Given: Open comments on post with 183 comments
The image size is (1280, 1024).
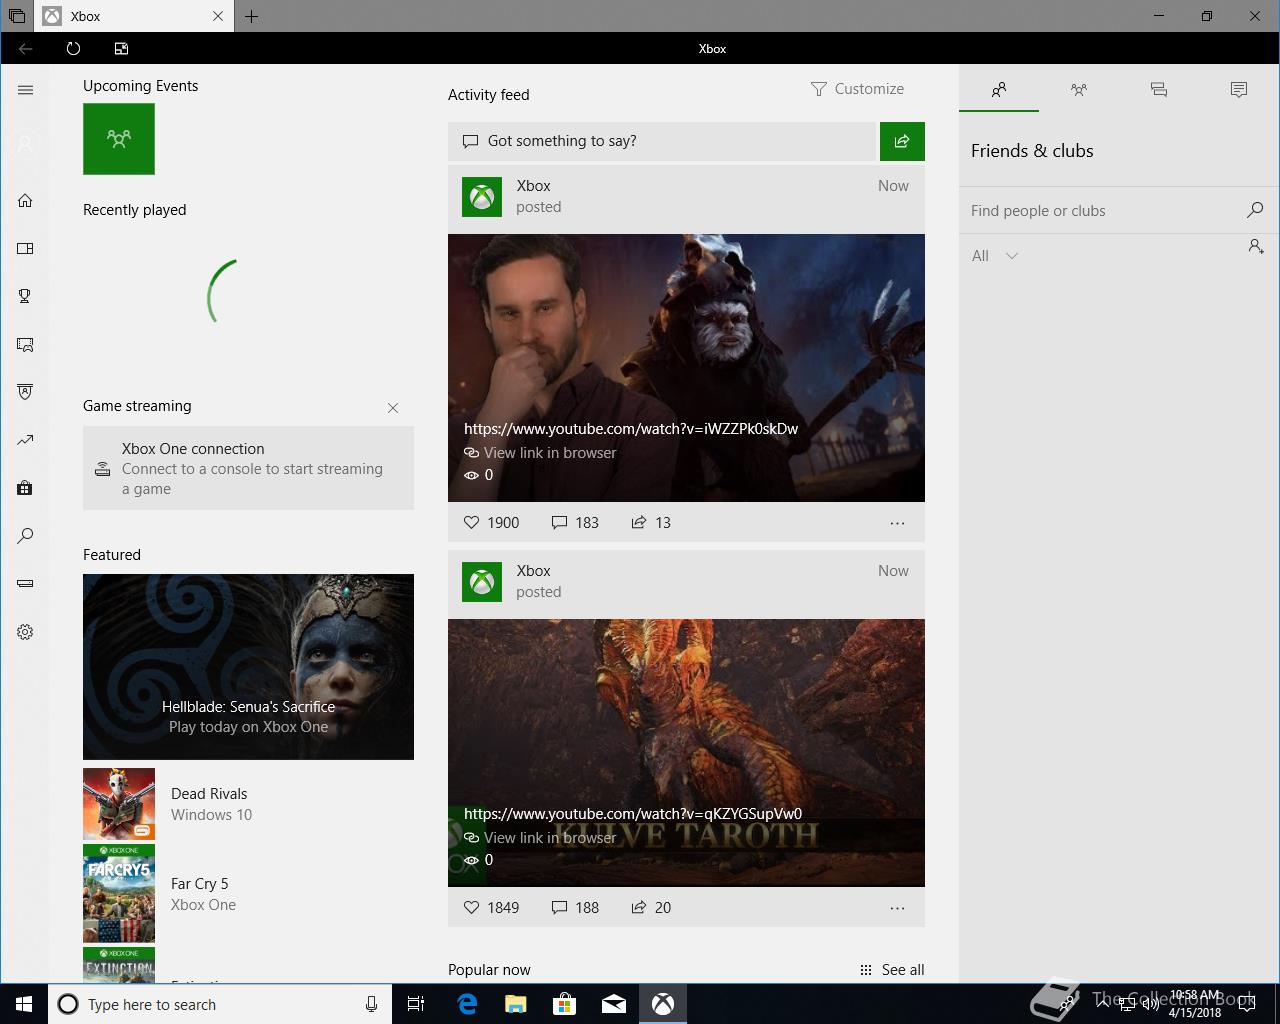Looking at the screenshot, I should pos(575,522).
